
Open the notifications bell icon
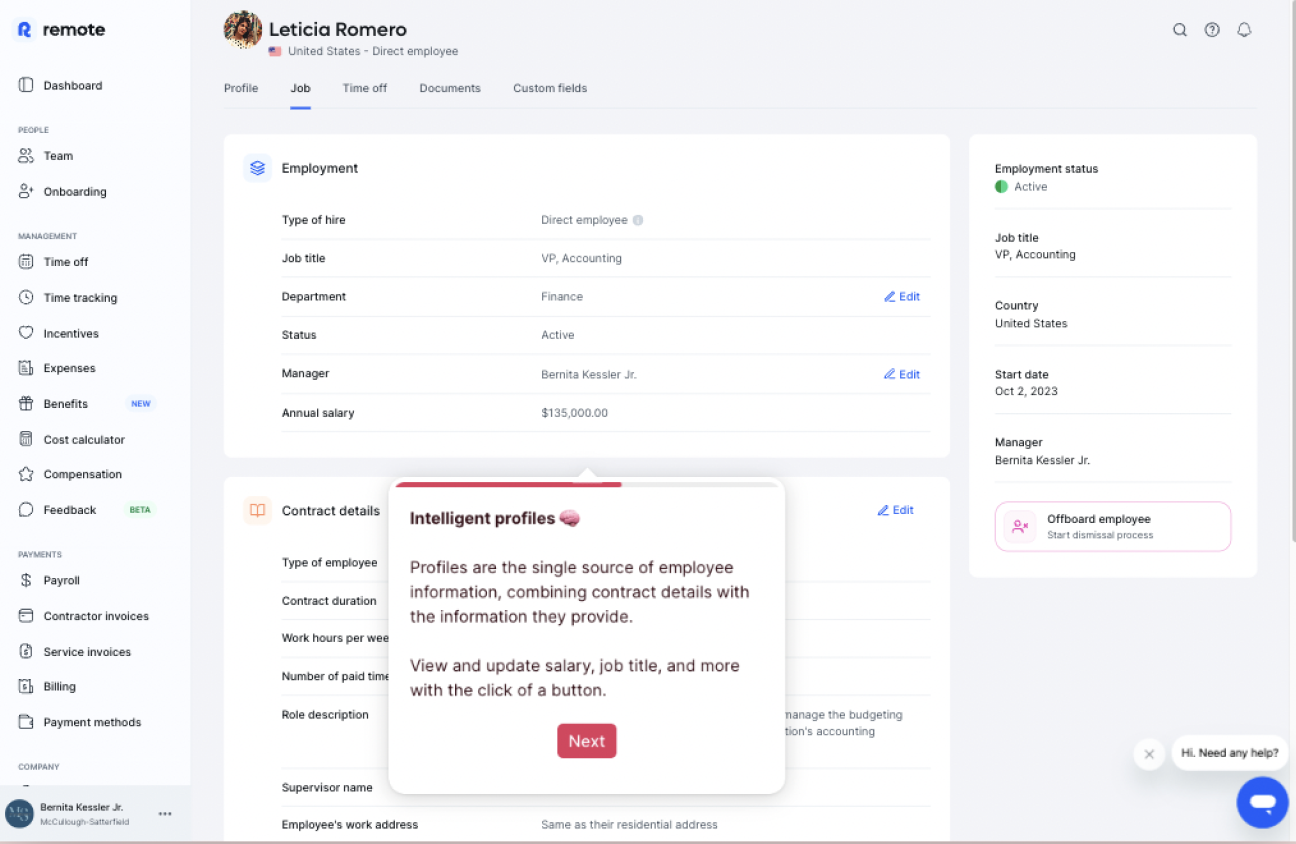click(x=1244, y=30)
